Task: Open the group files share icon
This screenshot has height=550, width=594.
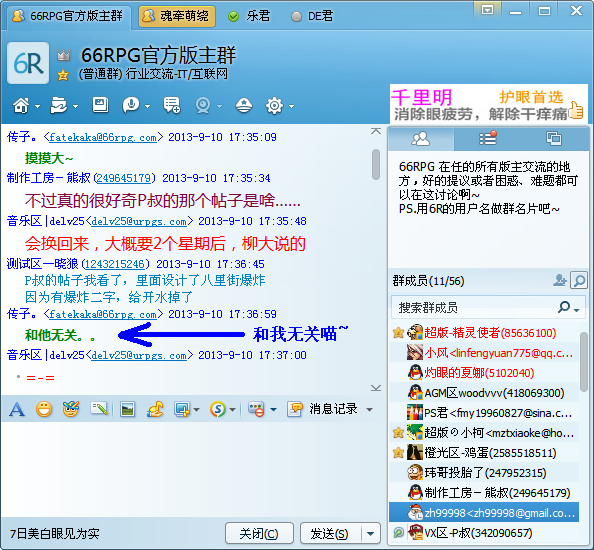Action: pos(58,106)
